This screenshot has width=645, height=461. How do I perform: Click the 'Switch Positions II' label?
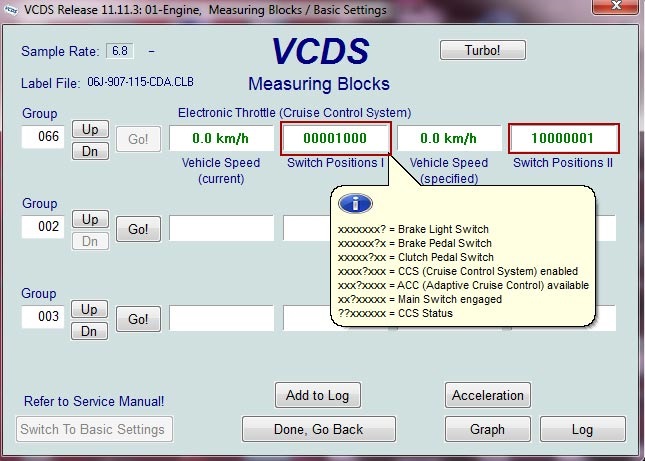[563, 163]
